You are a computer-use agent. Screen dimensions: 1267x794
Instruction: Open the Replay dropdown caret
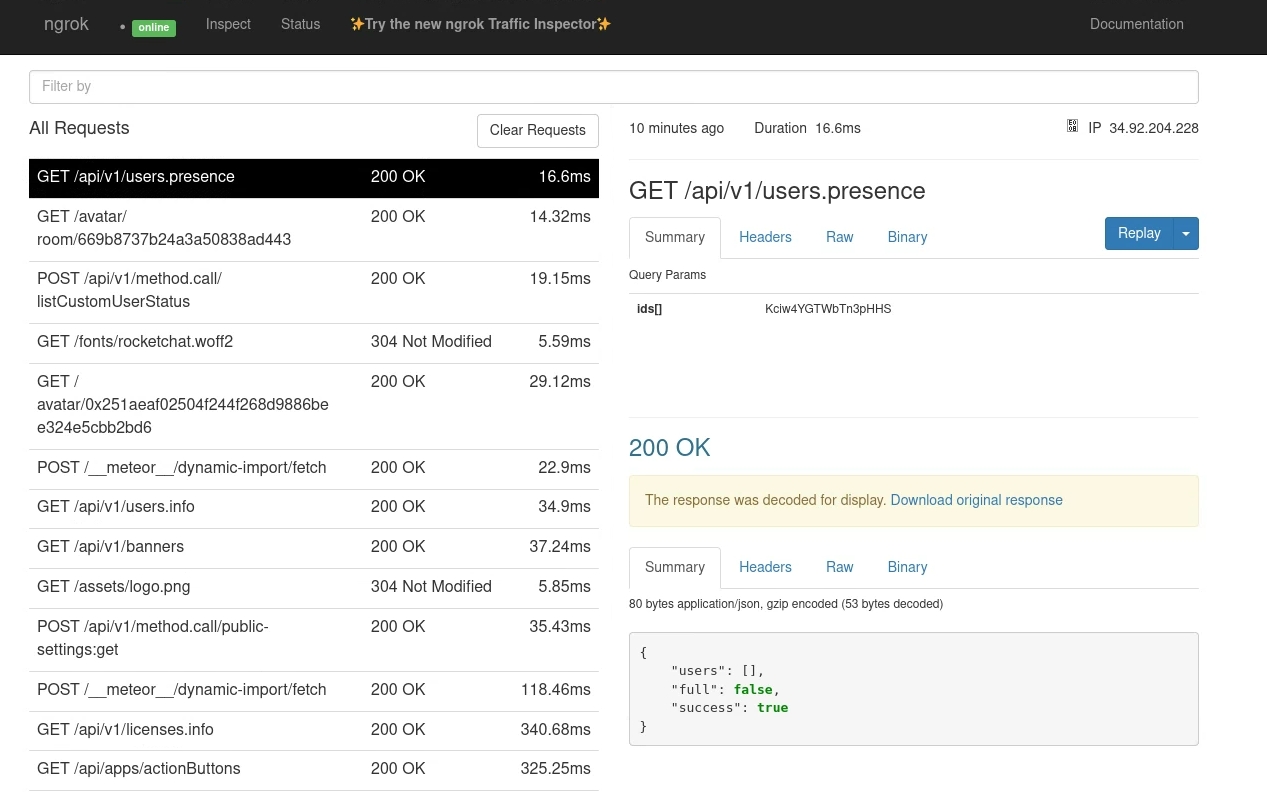(x=1186, y=234)
